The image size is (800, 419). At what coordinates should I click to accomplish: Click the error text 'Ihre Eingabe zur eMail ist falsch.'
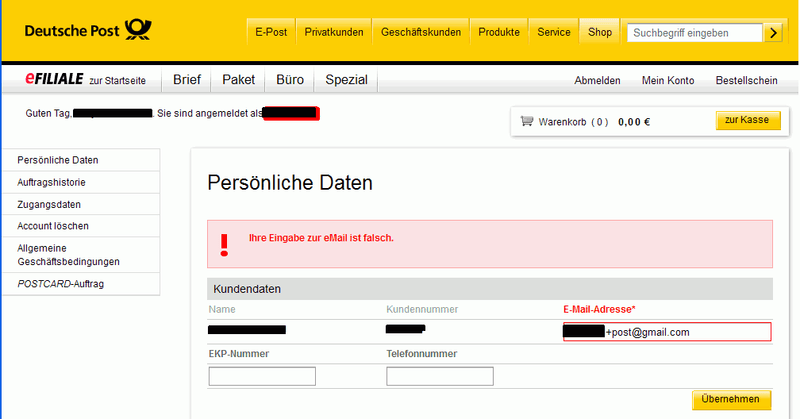[x=321, y=238]
